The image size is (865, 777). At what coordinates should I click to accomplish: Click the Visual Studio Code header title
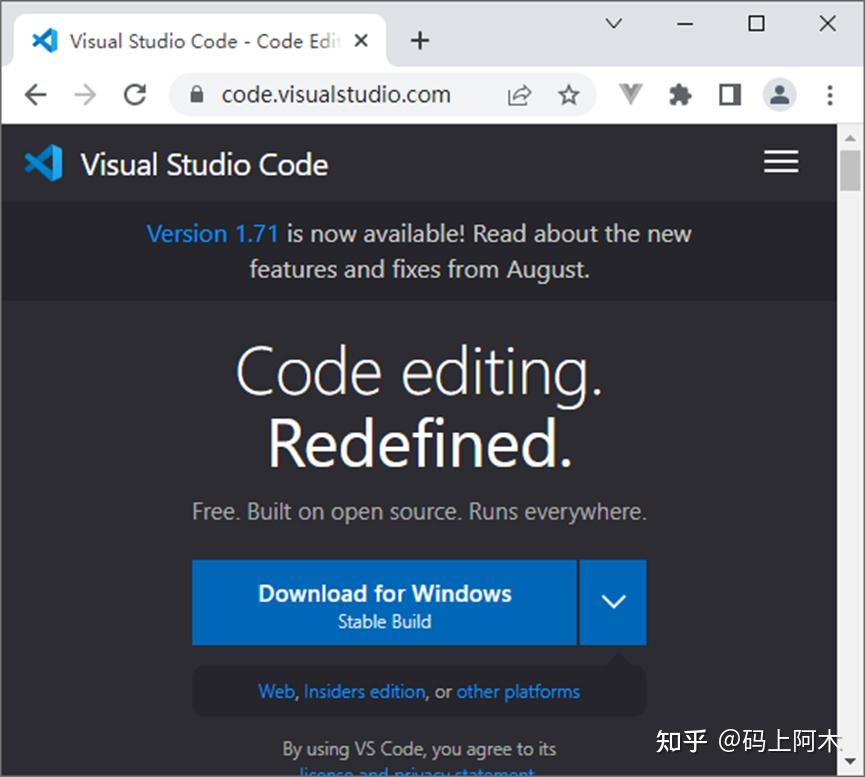pos(204,164)
